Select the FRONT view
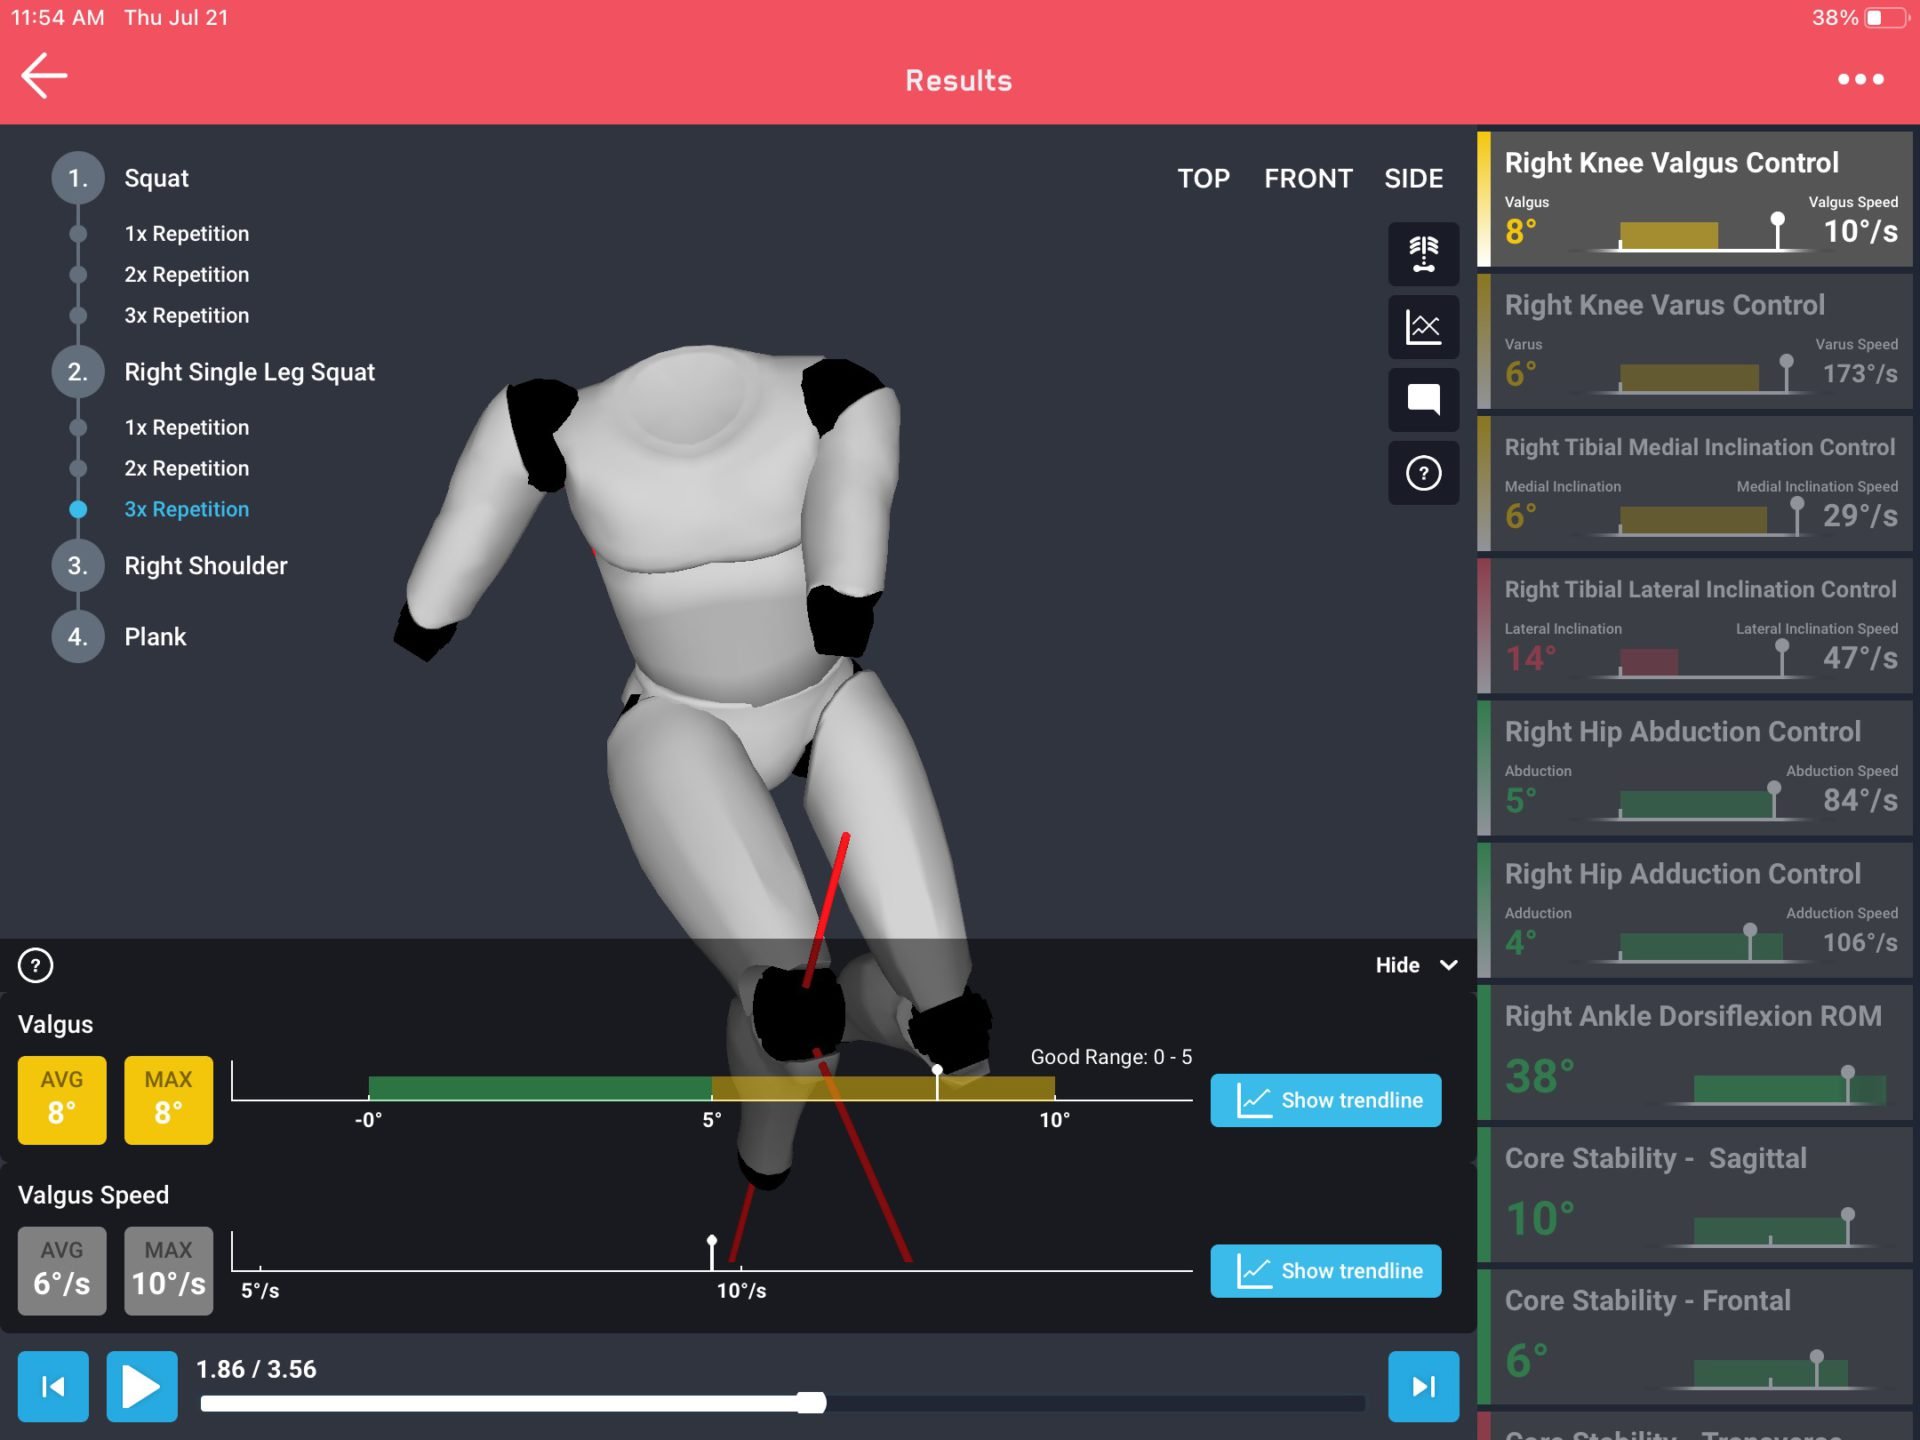 1308,179
